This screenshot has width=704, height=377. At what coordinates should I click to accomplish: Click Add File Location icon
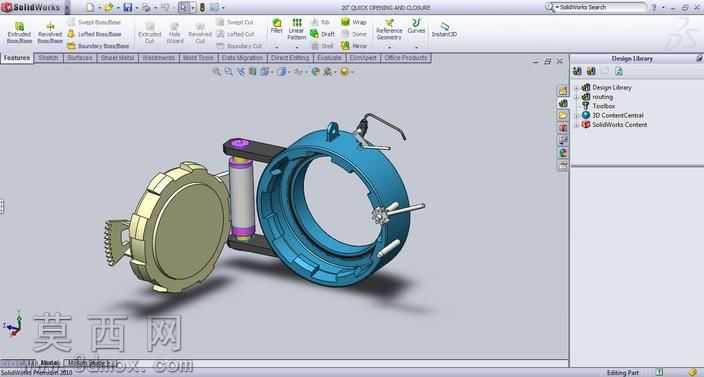point(591,71)
